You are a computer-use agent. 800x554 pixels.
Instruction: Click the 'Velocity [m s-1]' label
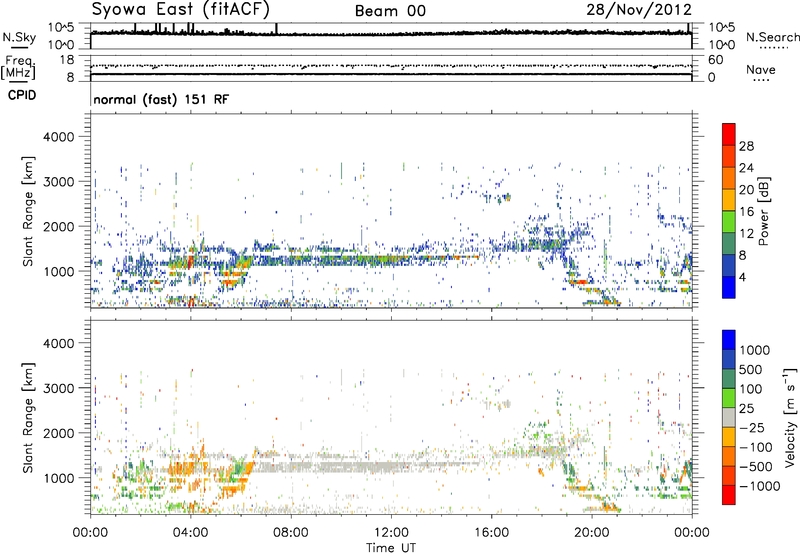coord(791,417)
